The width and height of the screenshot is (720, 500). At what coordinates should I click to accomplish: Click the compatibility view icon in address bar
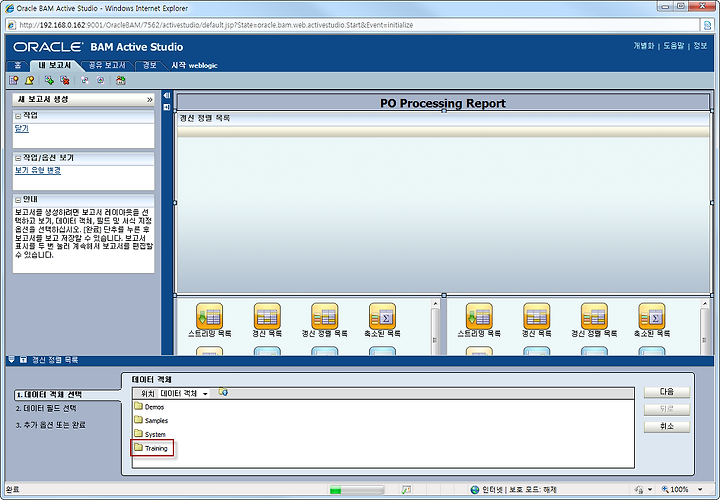[708, 25]
